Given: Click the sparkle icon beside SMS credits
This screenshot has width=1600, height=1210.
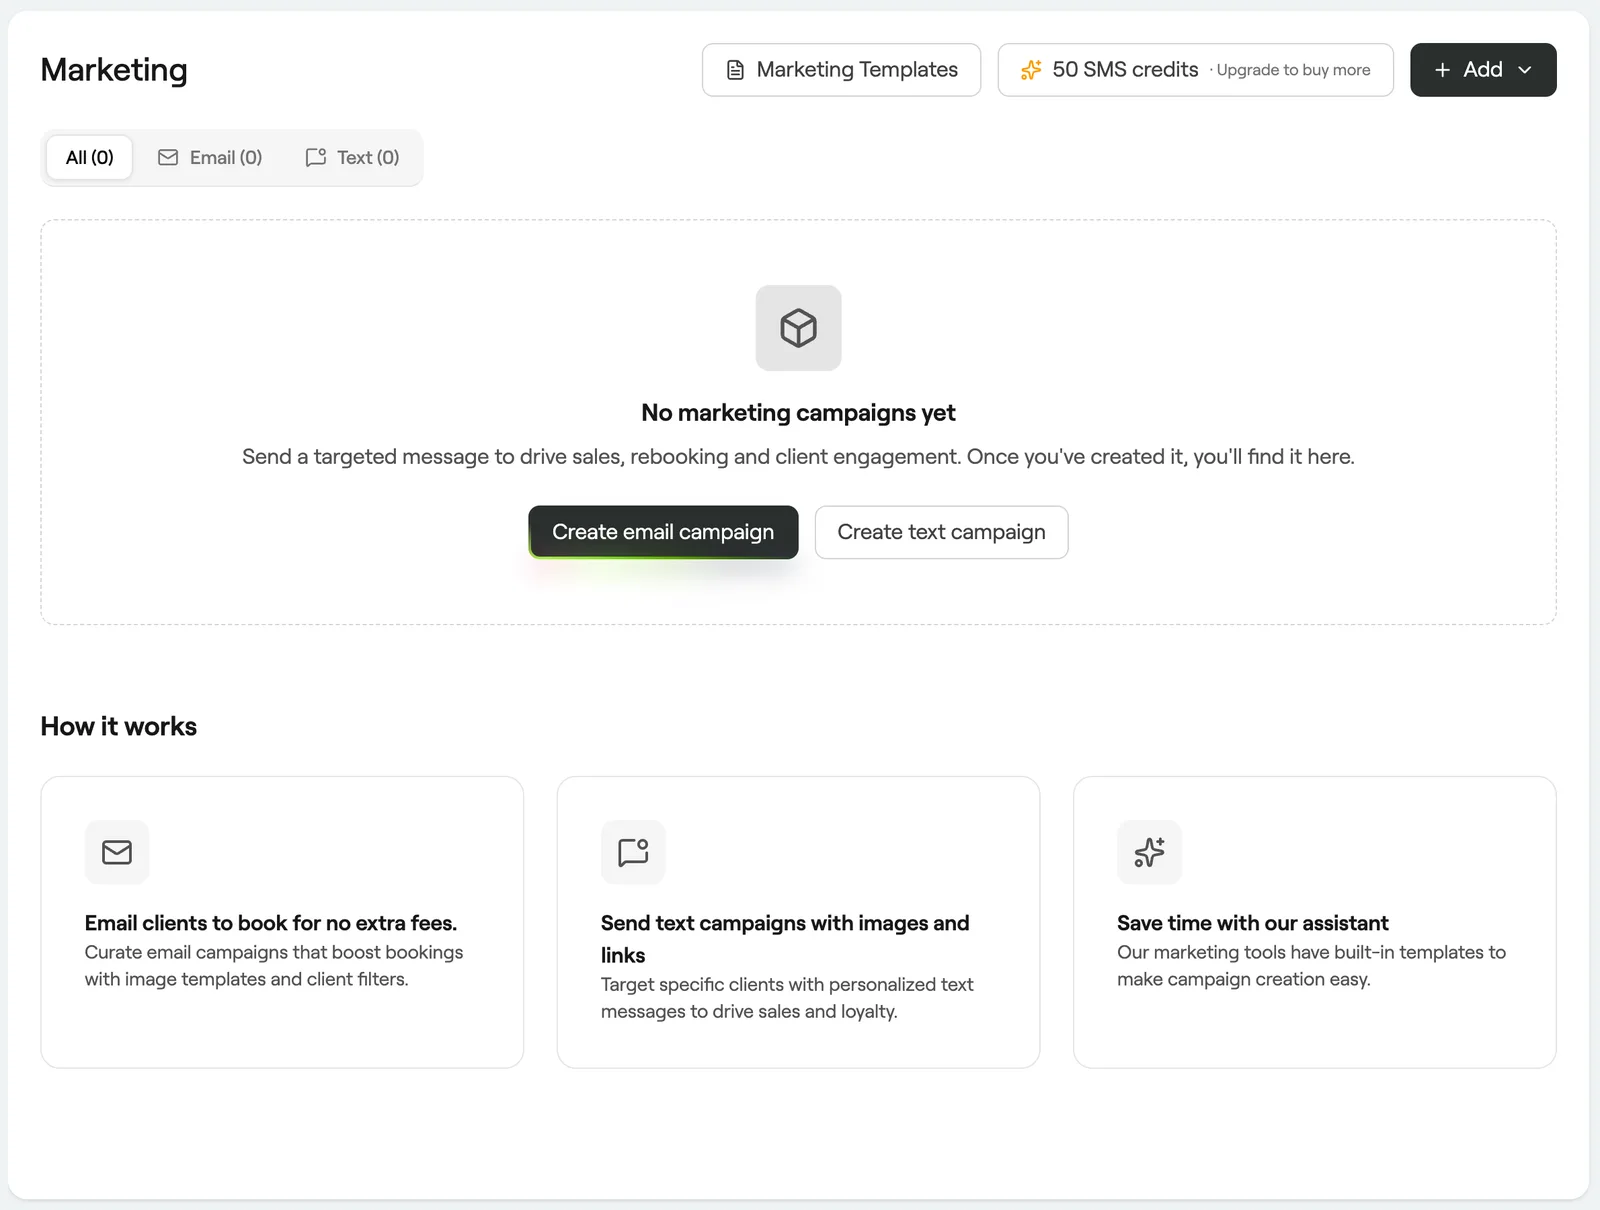Looking at the screenshot, I should 1031,70.
